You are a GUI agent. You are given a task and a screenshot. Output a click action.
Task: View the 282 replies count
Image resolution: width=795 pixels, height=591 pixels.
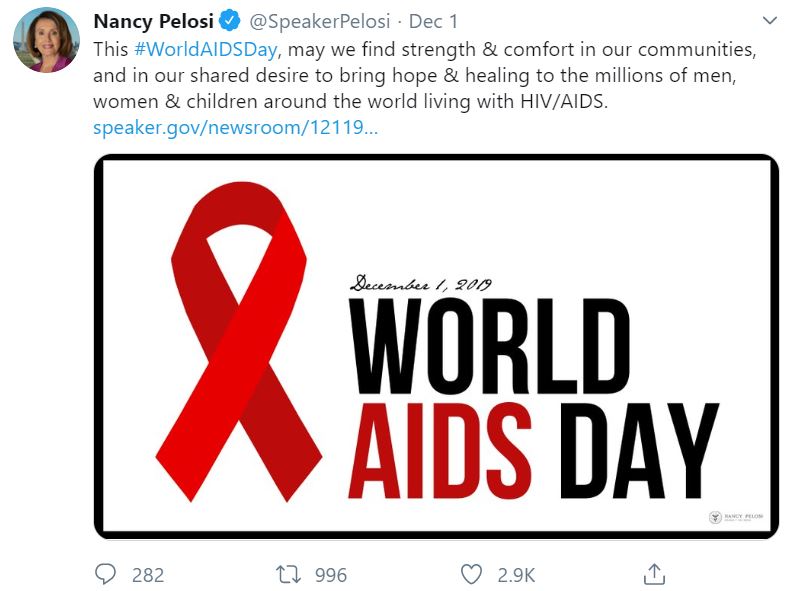[x=147, y=575]
